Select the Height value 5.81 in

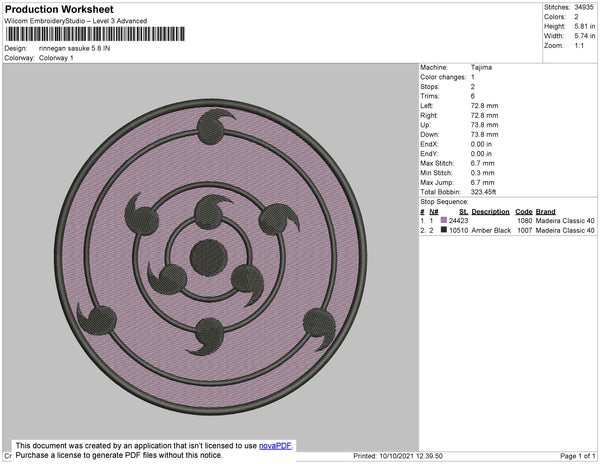584,26
